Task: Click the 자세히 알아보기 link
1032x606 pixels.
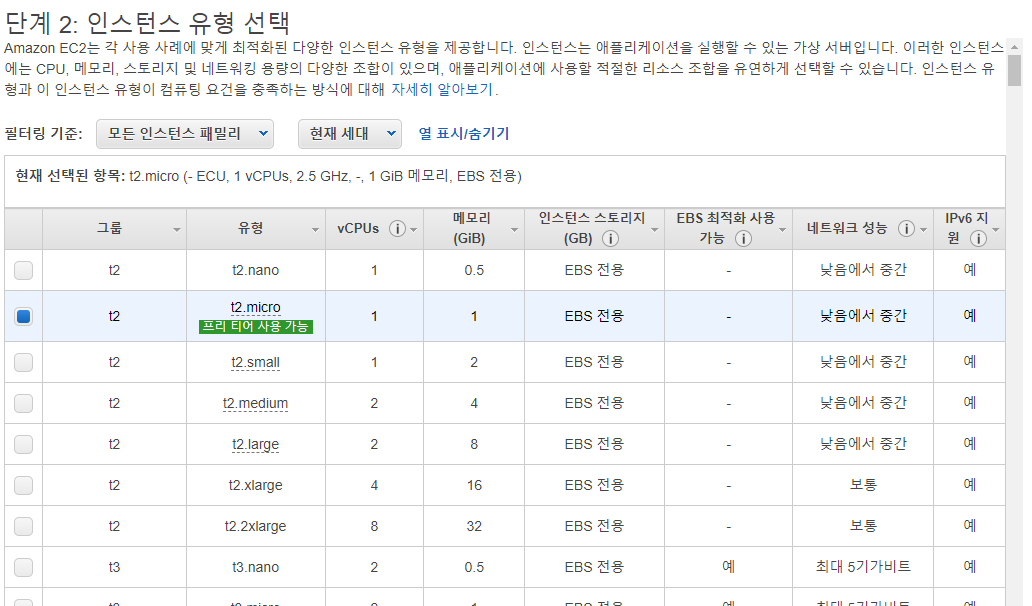Action: (x=442, y=89)
